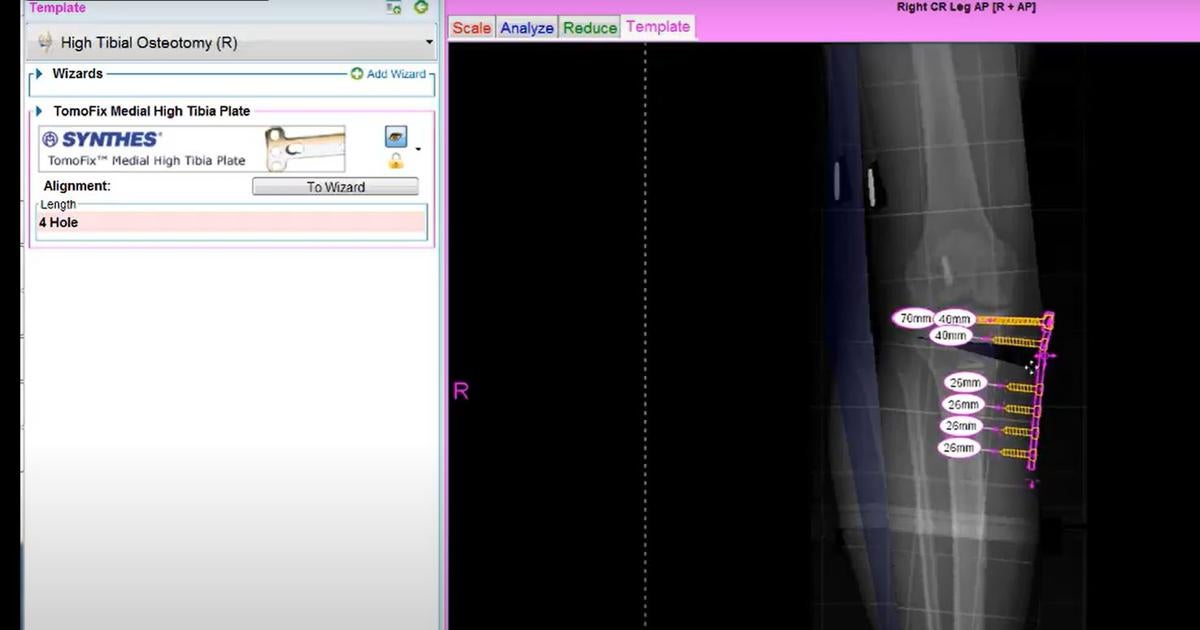Hide the template overlay with the eye toggle

point(396,136)
